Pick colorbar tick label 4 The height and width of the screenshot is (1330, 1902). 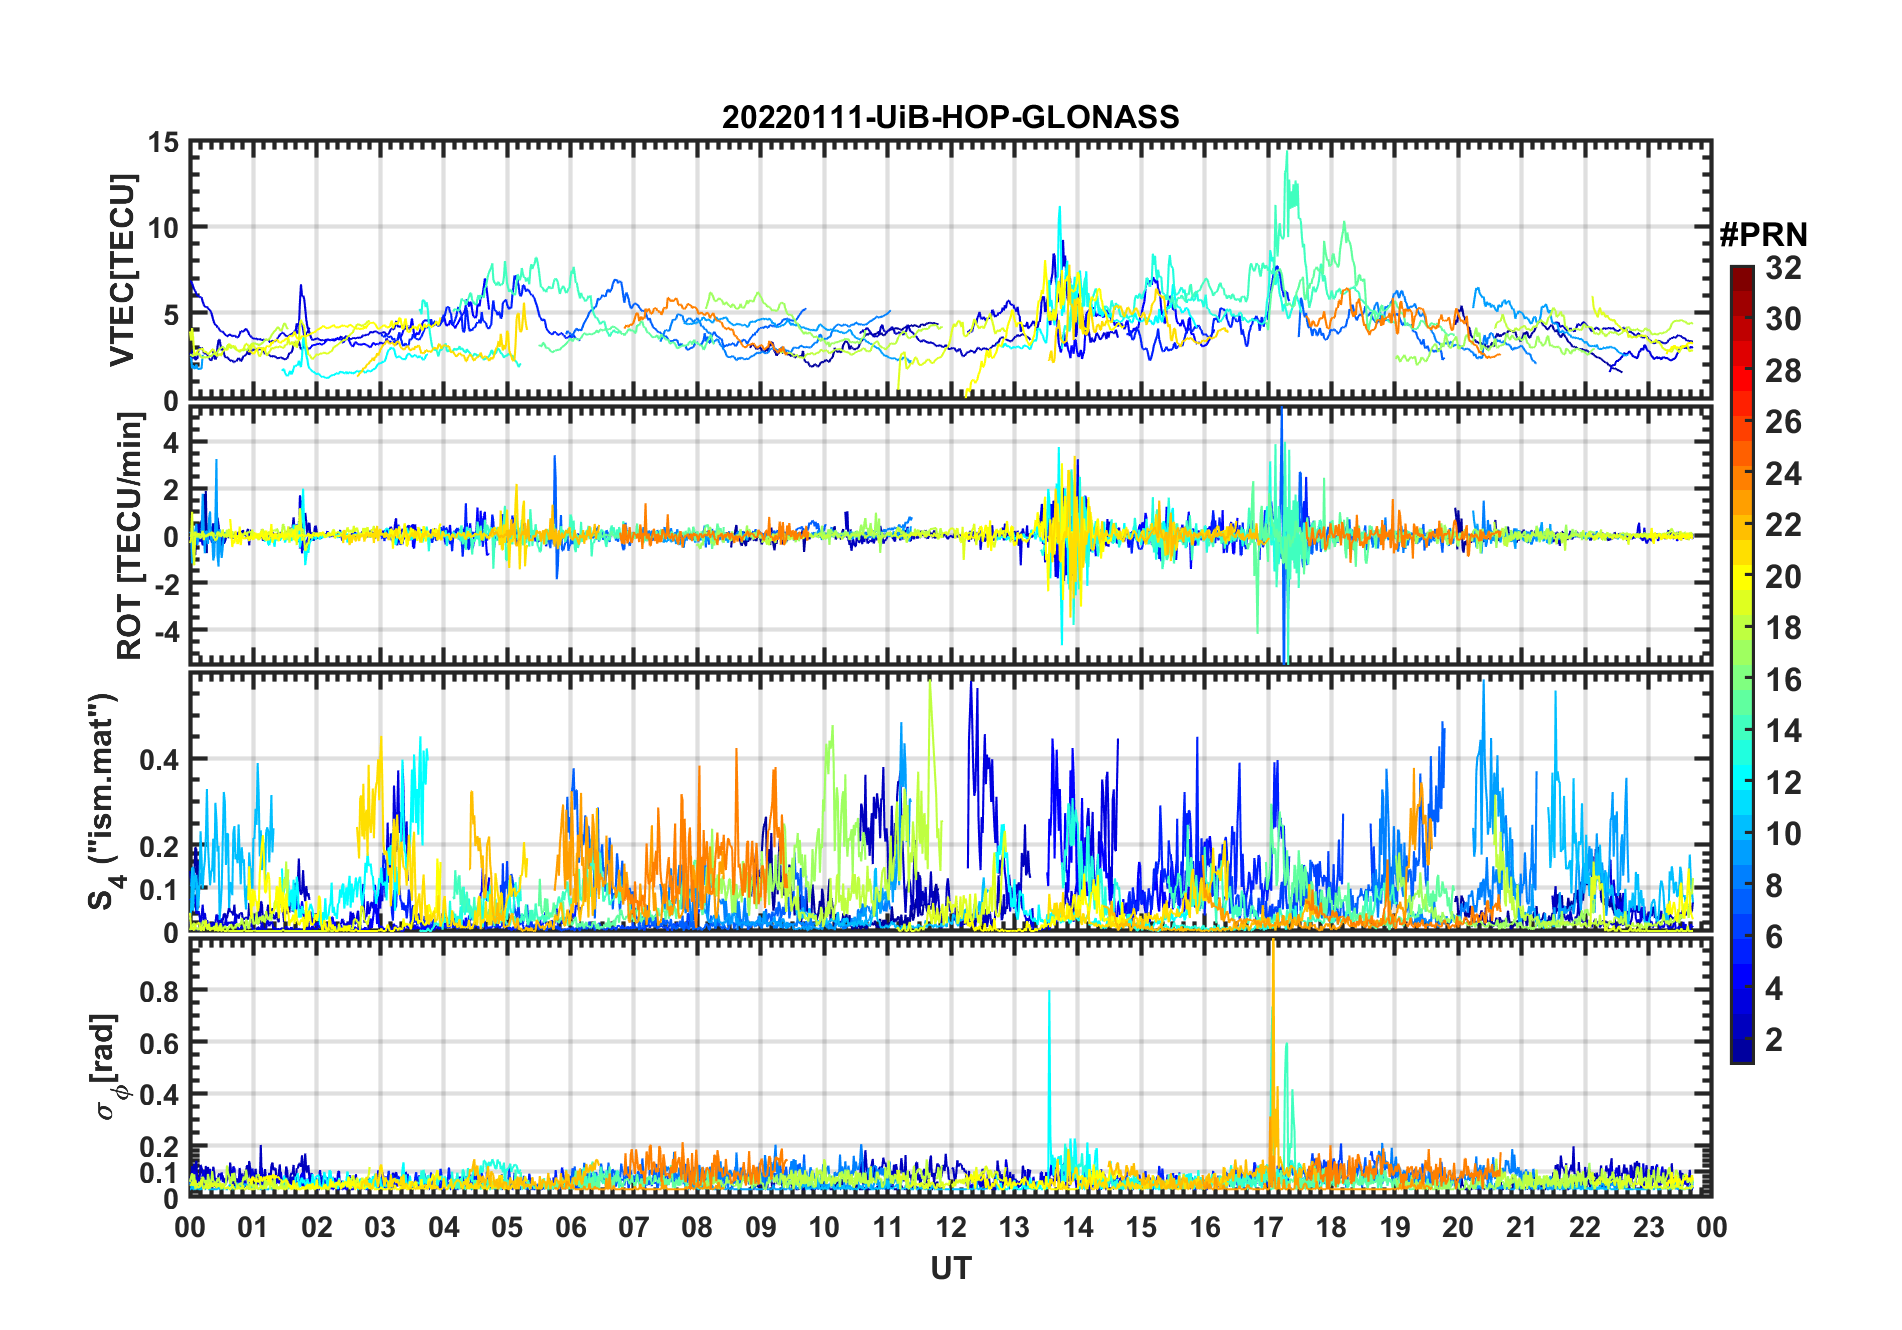(1774, 989)
